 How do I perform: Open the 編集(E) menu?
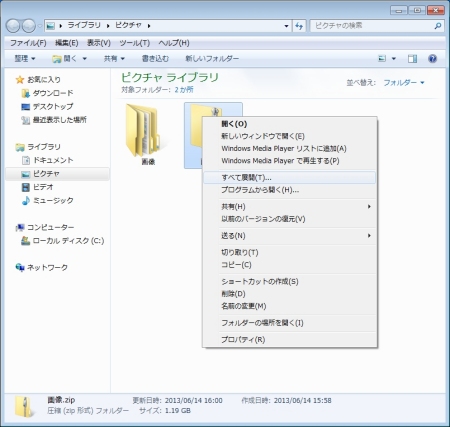(66, 43)
